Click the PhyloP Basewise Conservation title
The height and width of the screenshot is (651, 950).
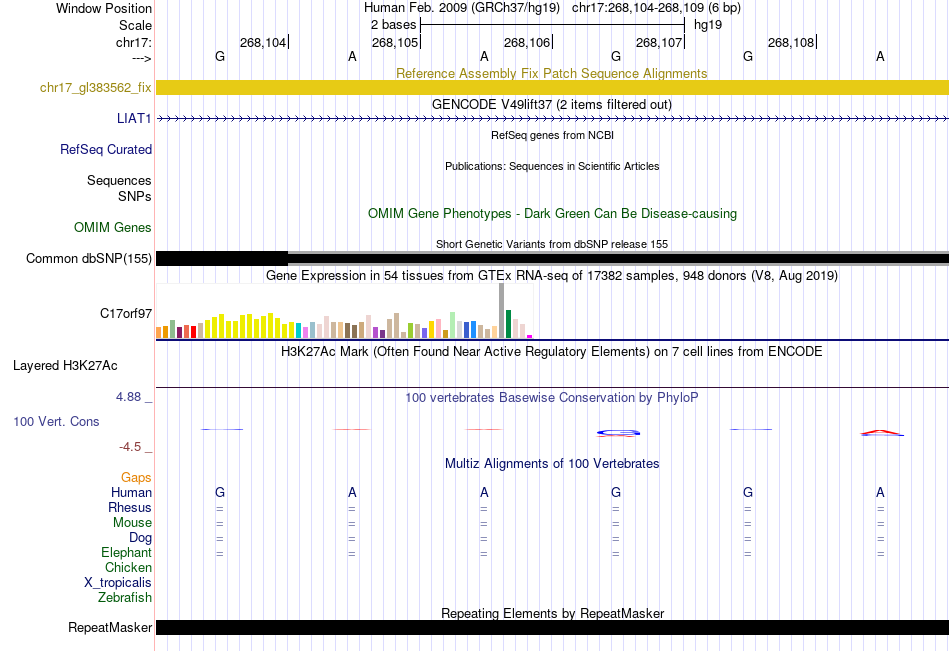(551, 398)
